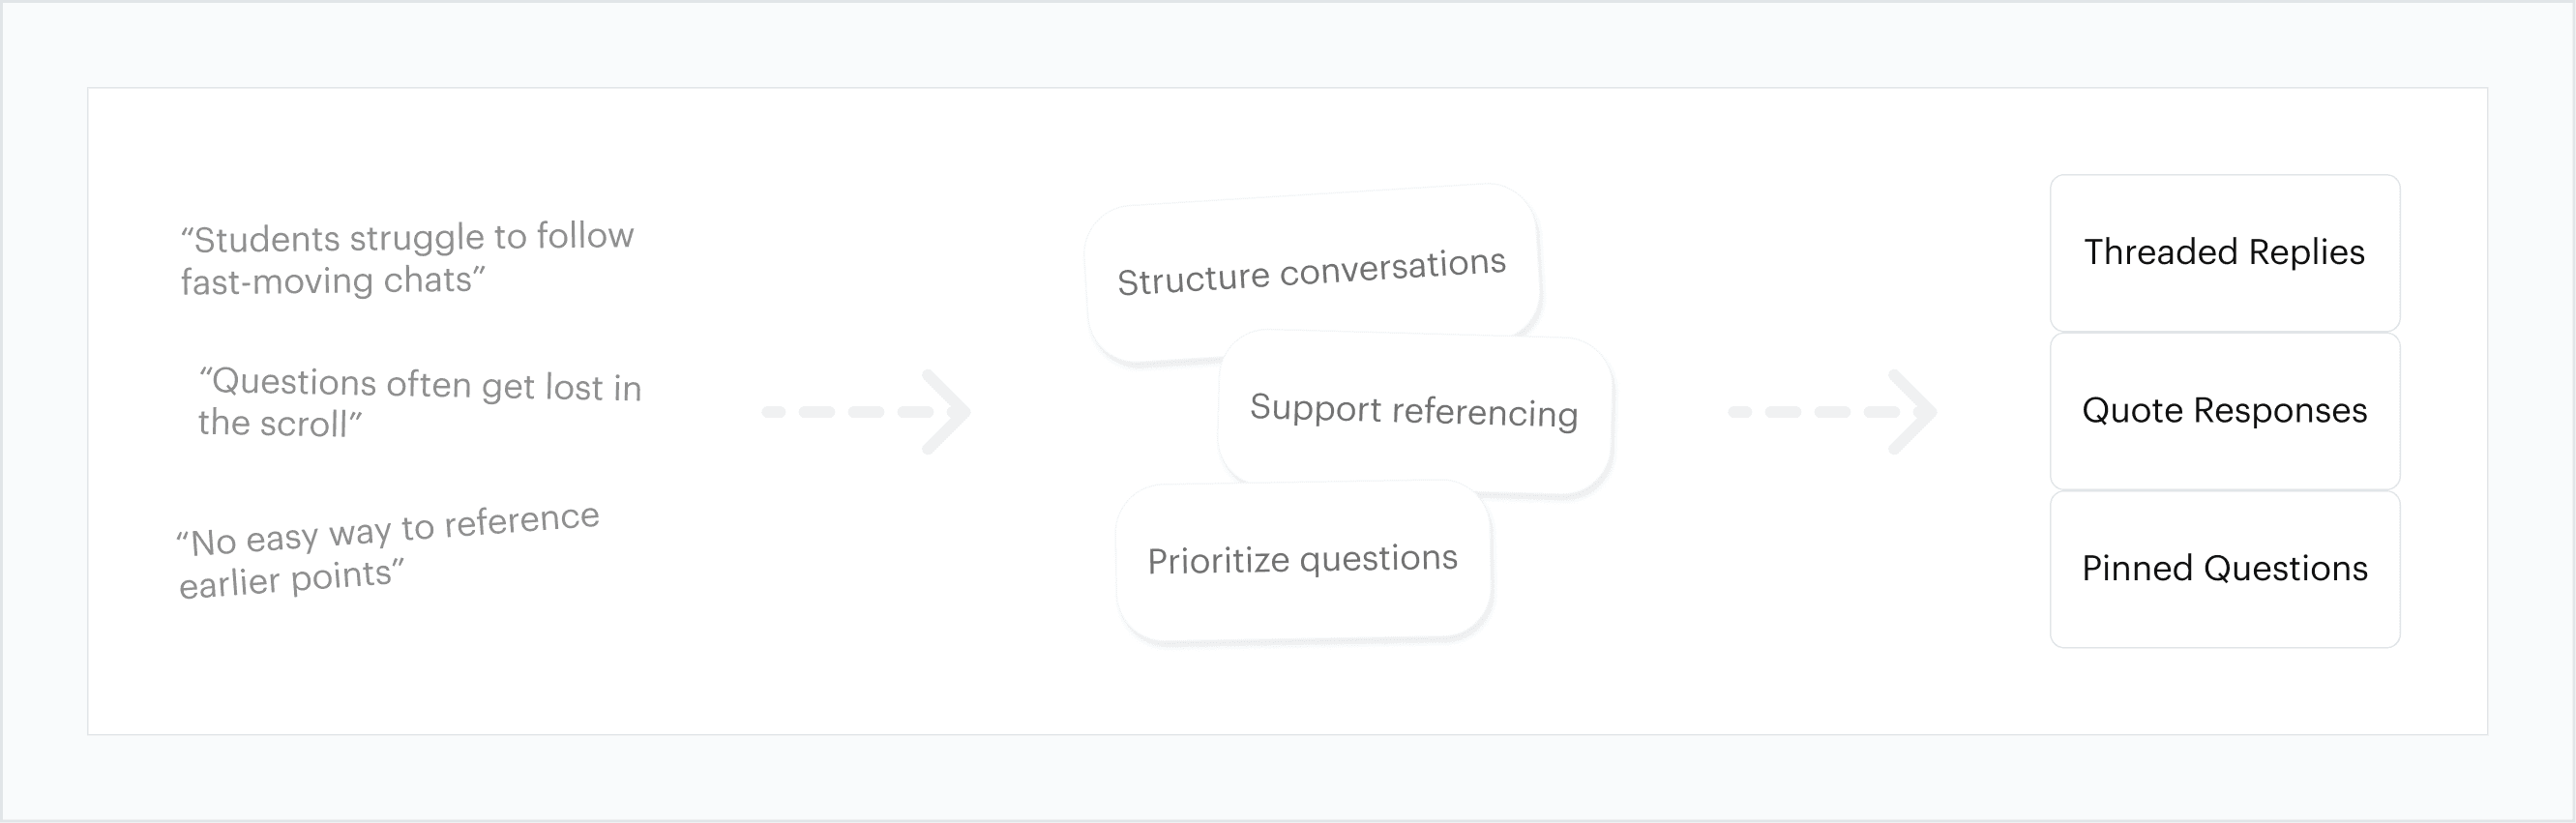
Task: Click the Prioritize questions bubble
Action: (1303, 560)
